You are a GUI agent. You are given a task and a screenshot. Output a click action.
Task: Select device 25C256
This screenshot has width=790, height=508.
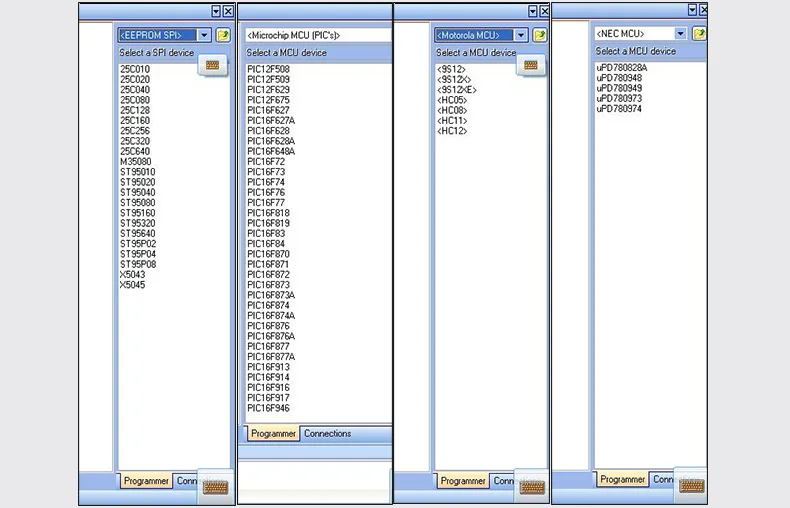135,131
